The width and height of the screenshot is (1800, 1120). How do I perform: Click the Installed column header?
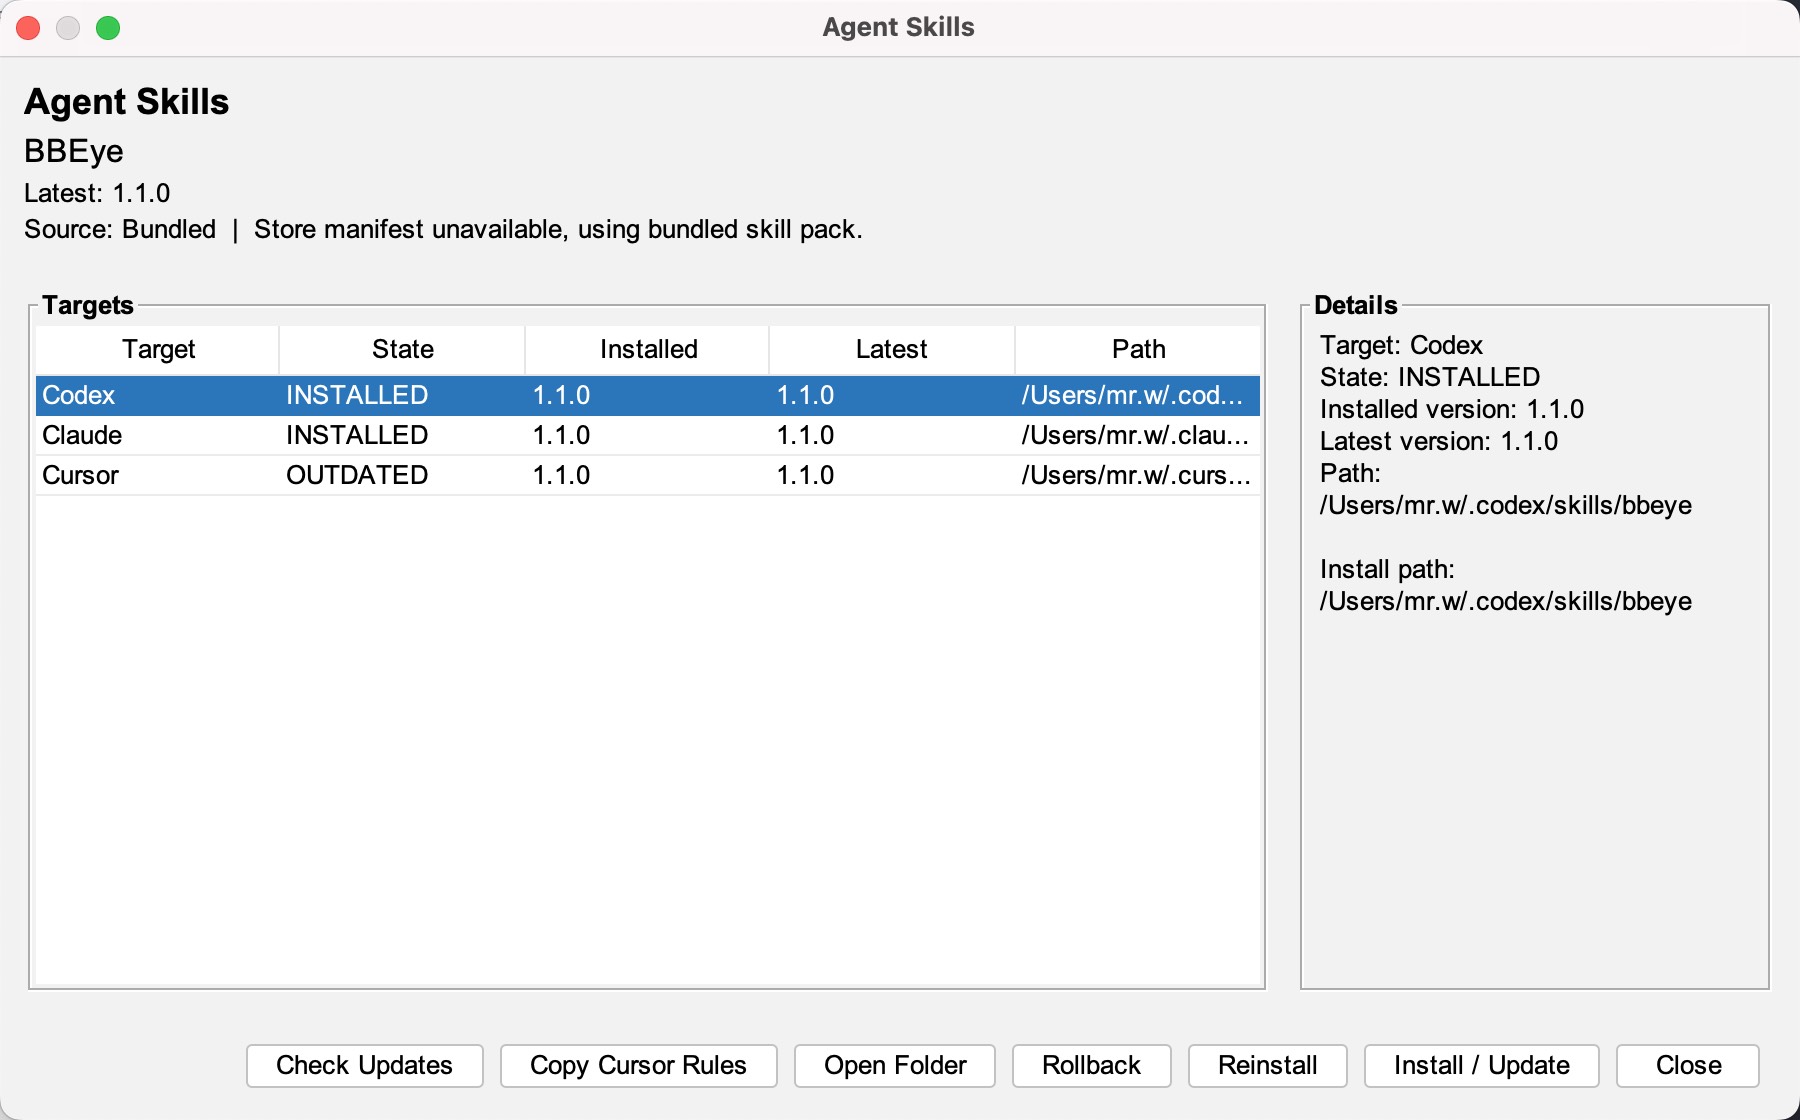click(x=648, y=349)
